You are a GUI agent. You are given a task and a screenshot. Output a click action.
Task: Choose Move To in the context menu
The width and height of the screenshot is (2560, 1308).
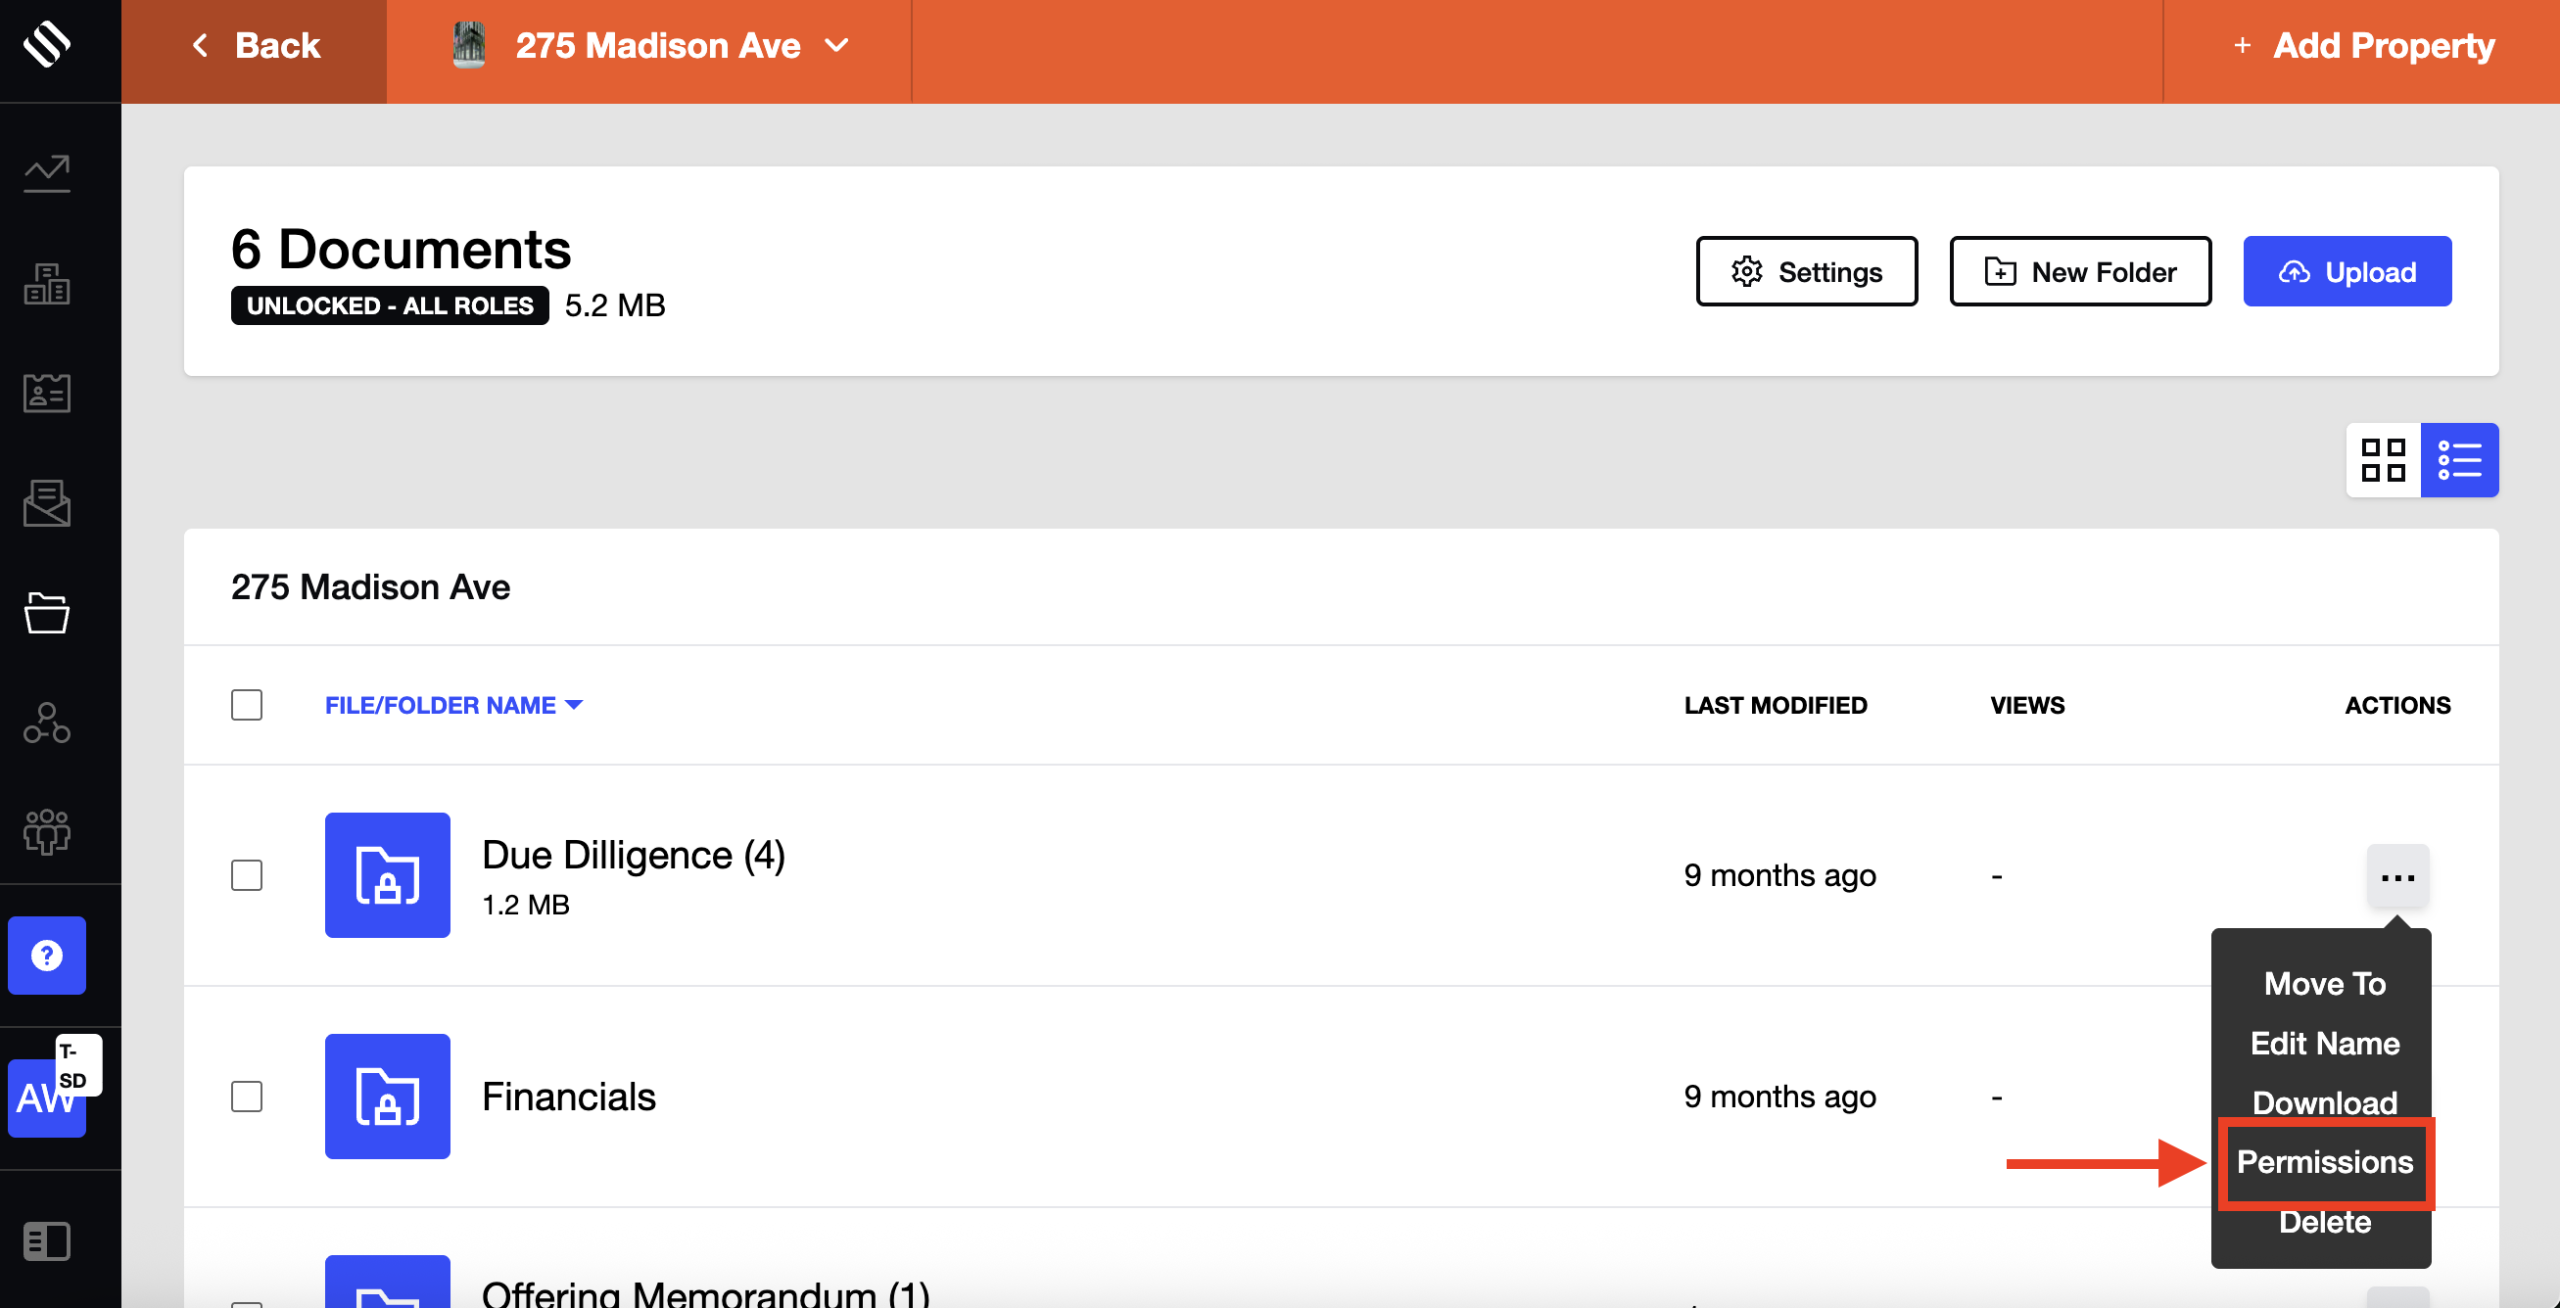tap(2324, 984)
